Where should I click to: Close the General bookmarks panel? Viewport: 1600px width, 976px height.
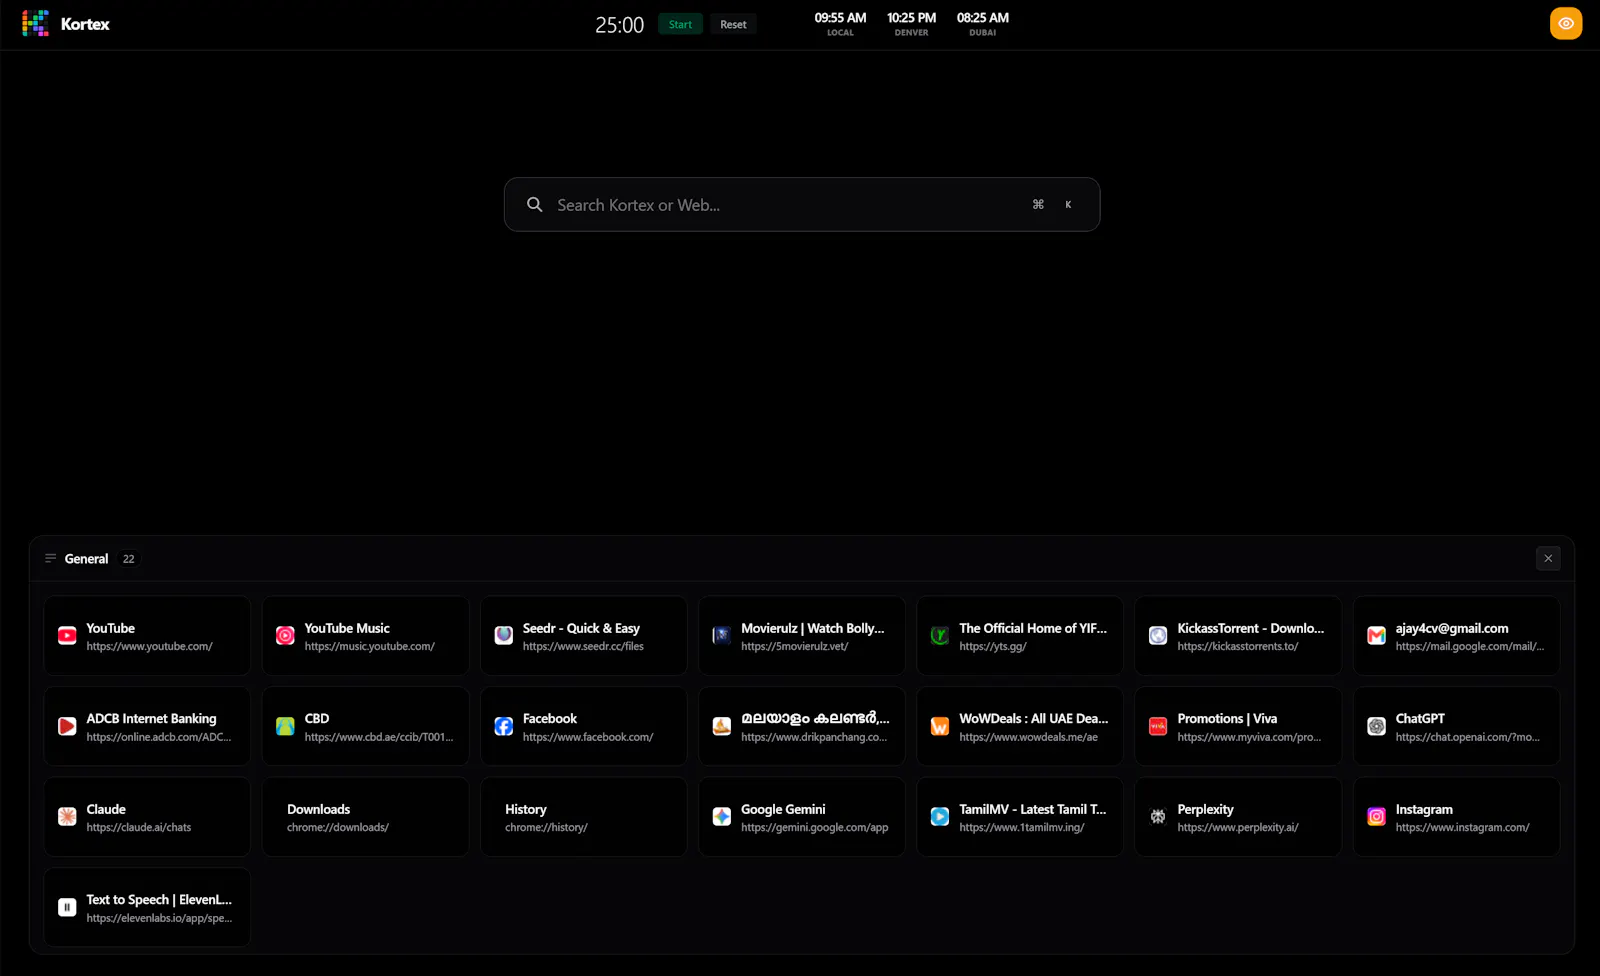[x=1548, y=558]
